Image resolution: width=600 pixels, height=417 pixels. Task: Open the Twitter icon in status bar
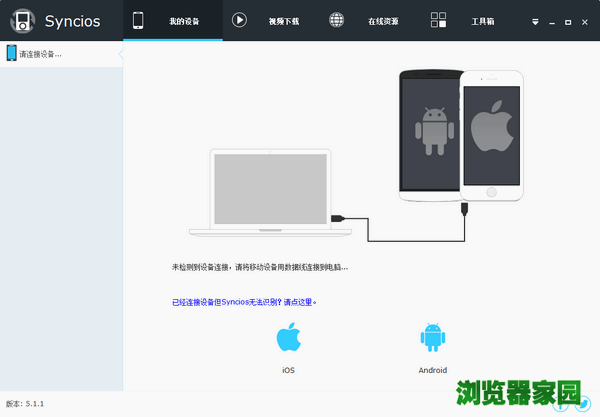(583, 404)
